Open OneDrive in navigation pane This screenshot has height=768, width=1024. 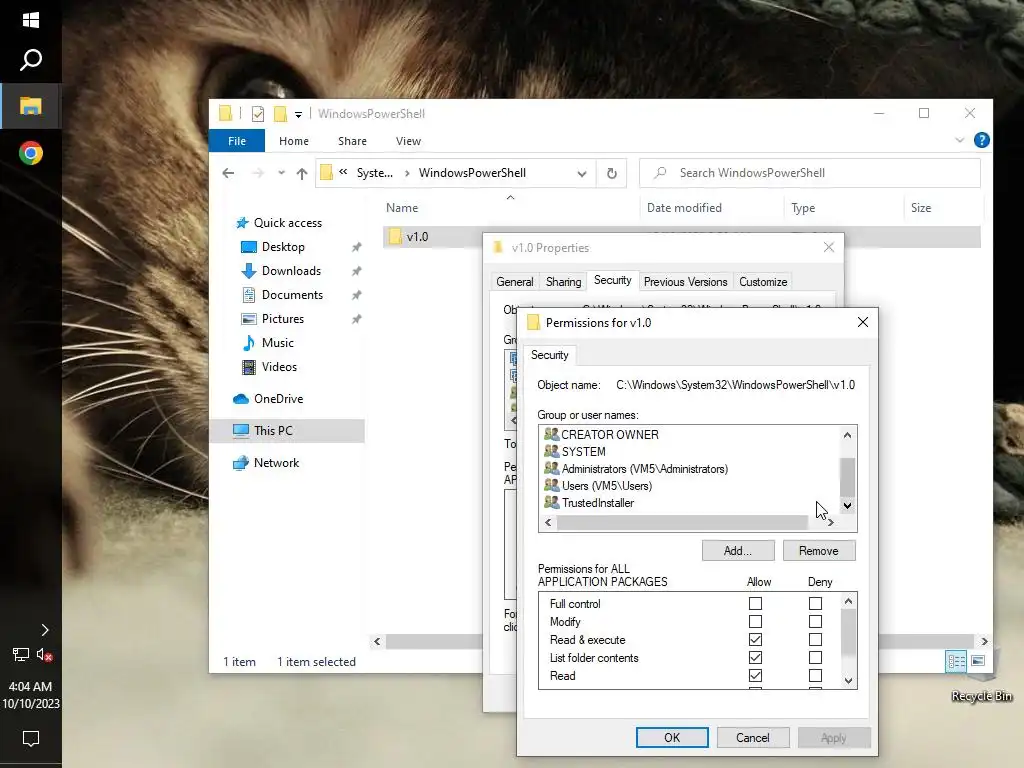coord(278,399)
